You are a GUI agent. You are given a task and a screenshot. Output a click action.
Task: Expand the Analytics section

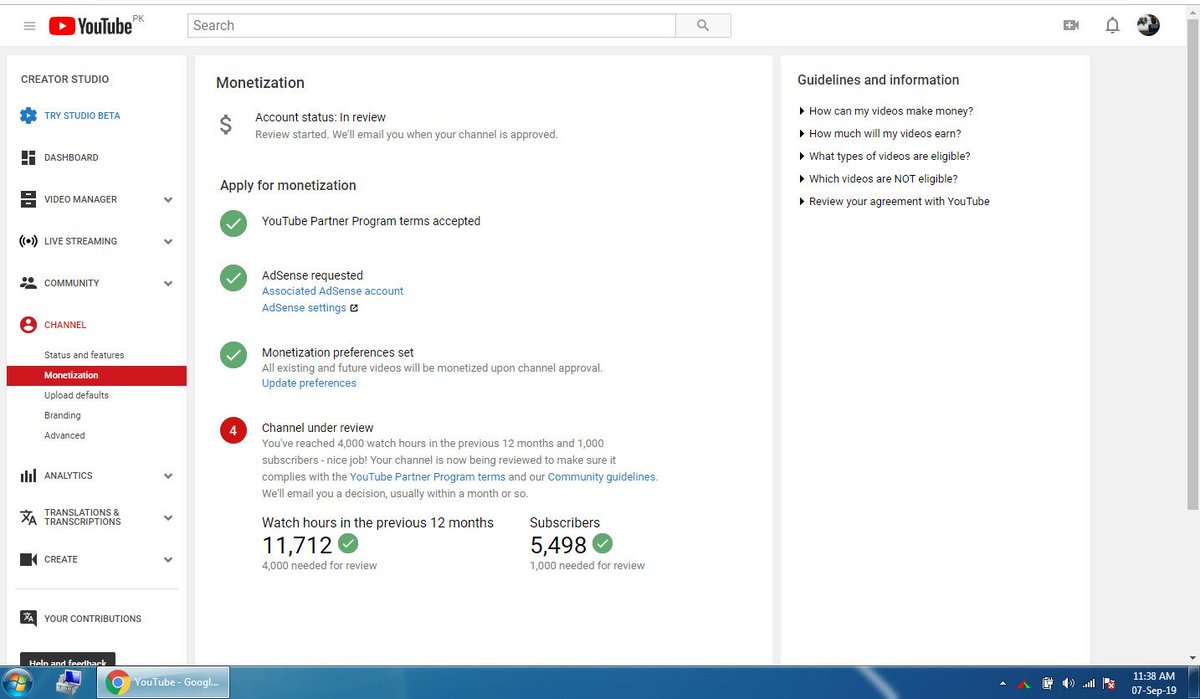point(168,476)
